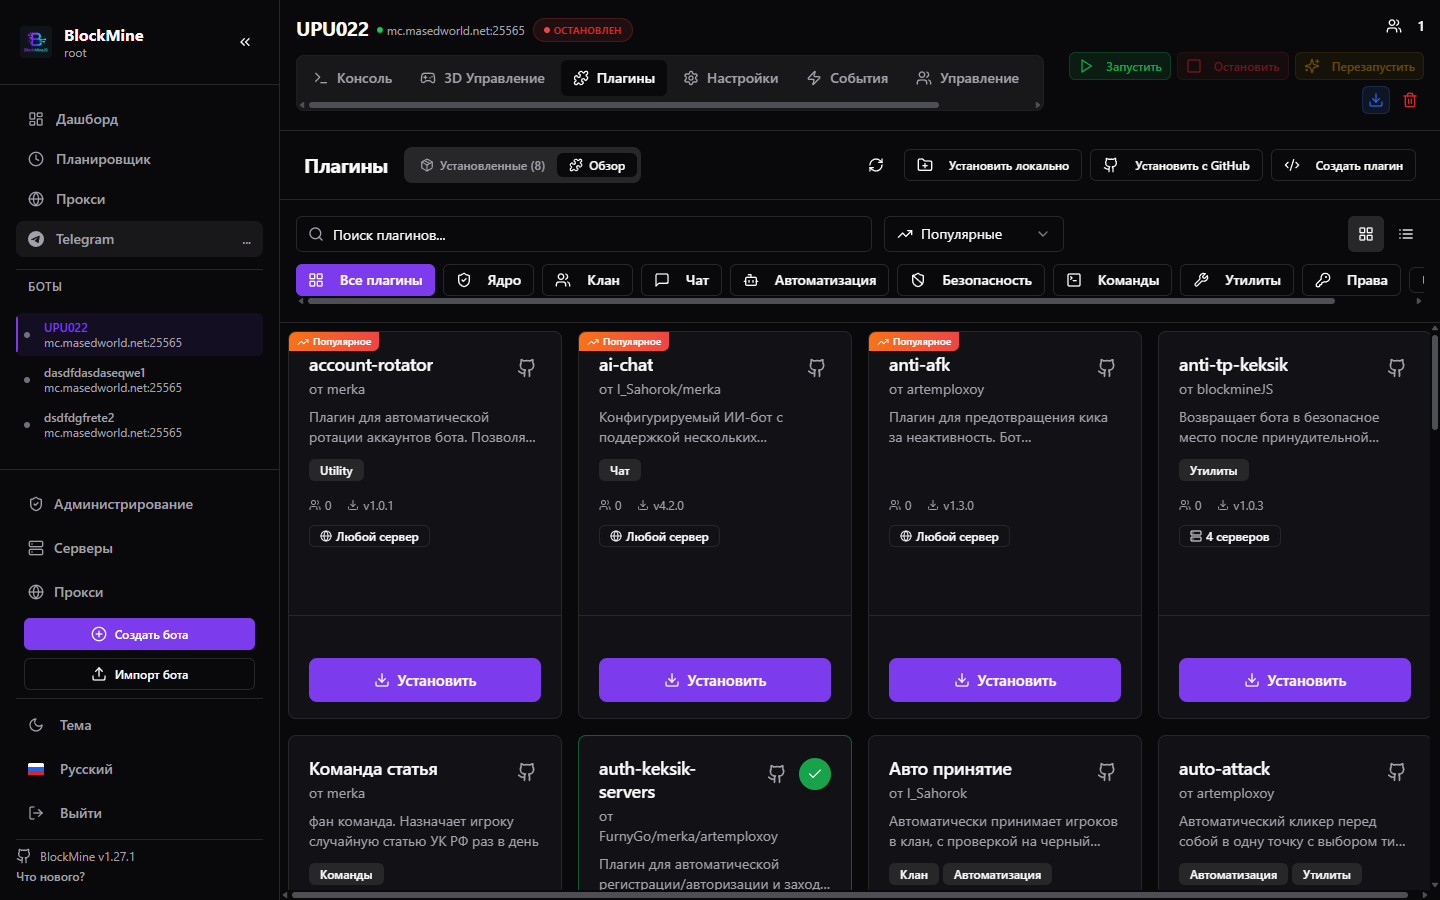
Task: Open GitHub link on auth-keksik-servers card
Action: coord(776,774)
